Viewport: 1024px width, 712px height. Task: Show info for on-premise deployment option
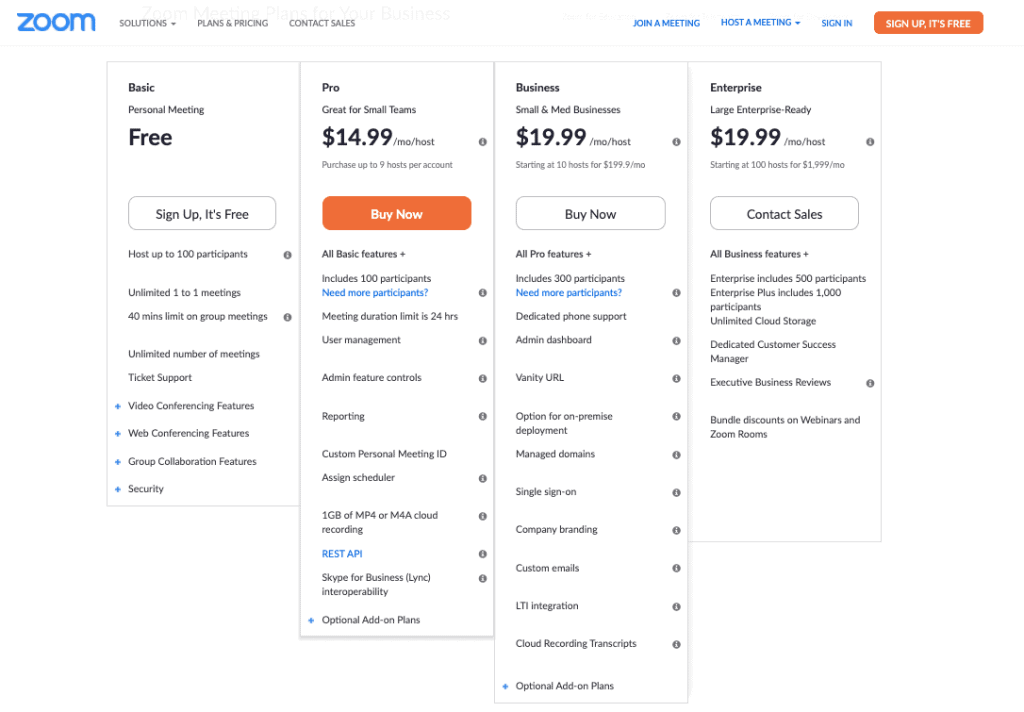tap(677, 417)
